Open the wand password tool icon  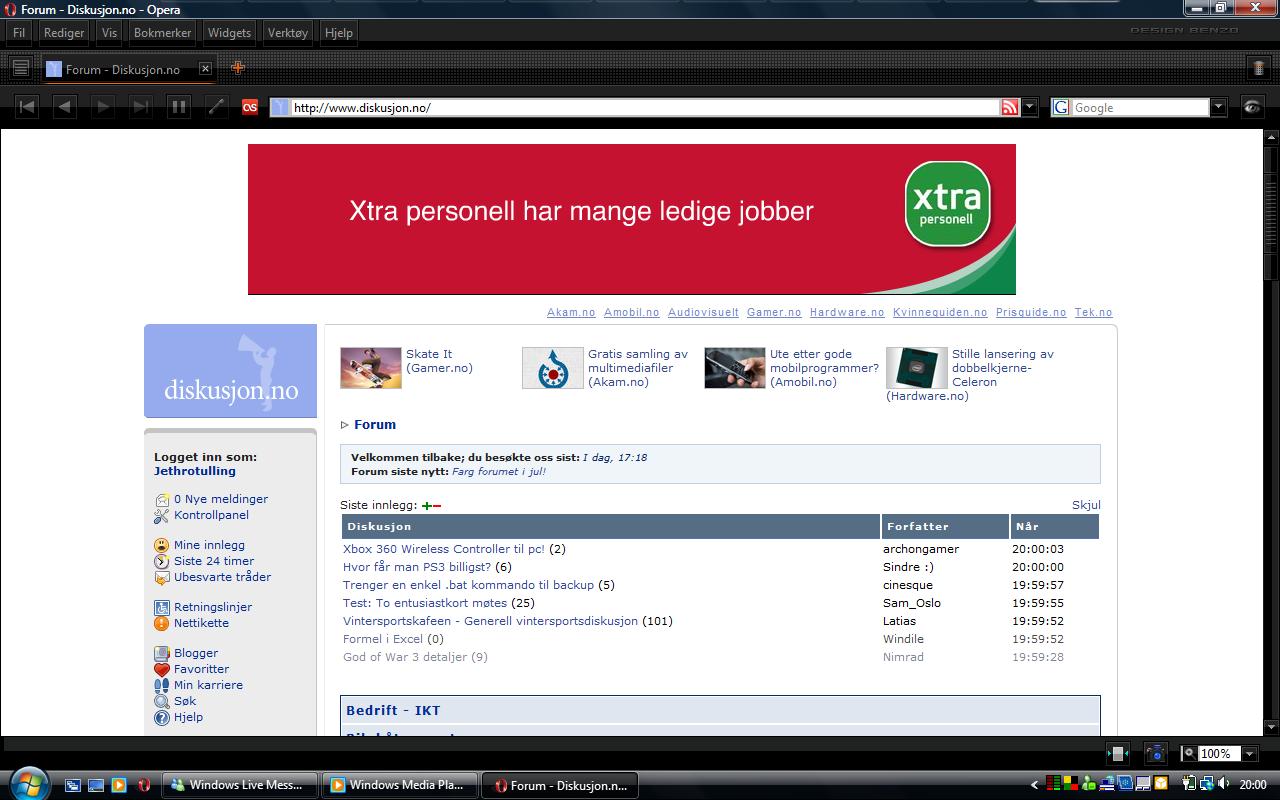(x=216, y=107)
